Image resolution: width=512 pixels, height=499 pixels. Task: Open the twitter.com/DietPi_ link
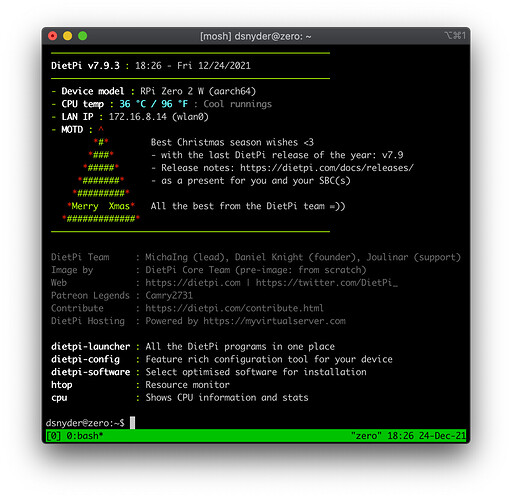point(327,283)
